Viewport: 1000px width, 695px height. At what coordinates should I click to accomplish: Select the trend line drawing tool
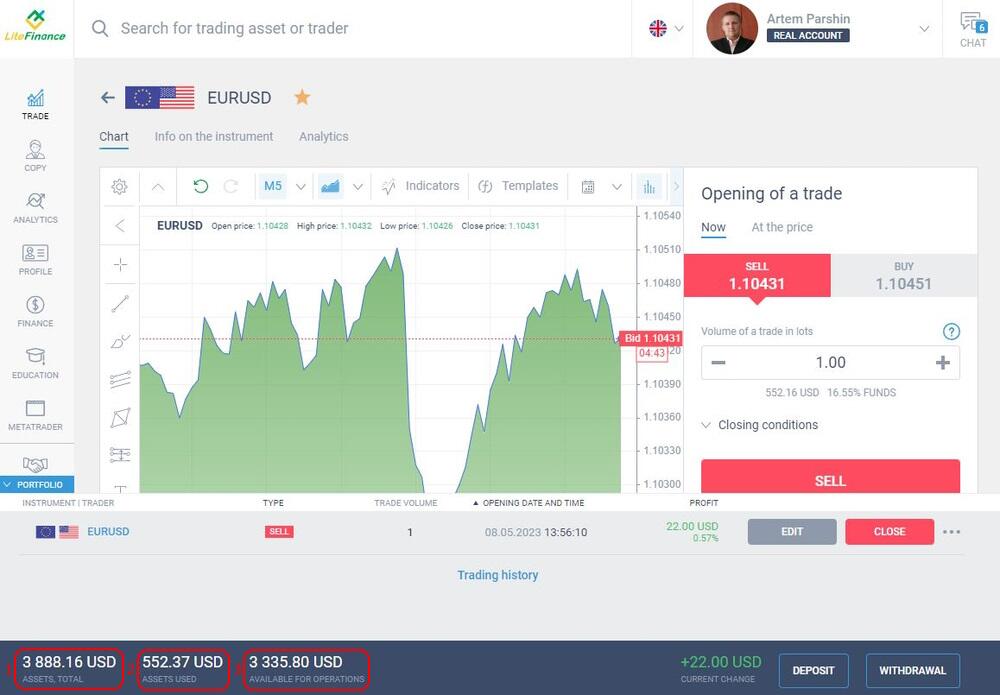pyautogui.click(x=120, y=304)
